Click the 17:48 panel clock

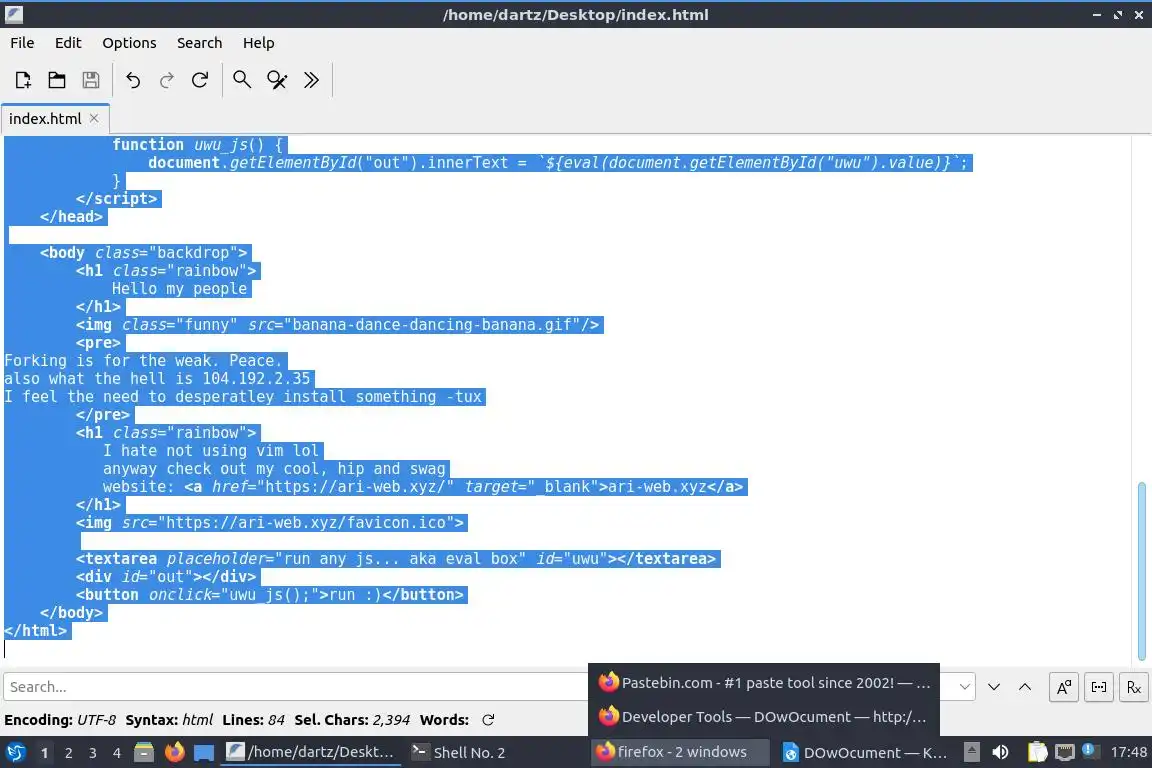(x=1128, y=752)
